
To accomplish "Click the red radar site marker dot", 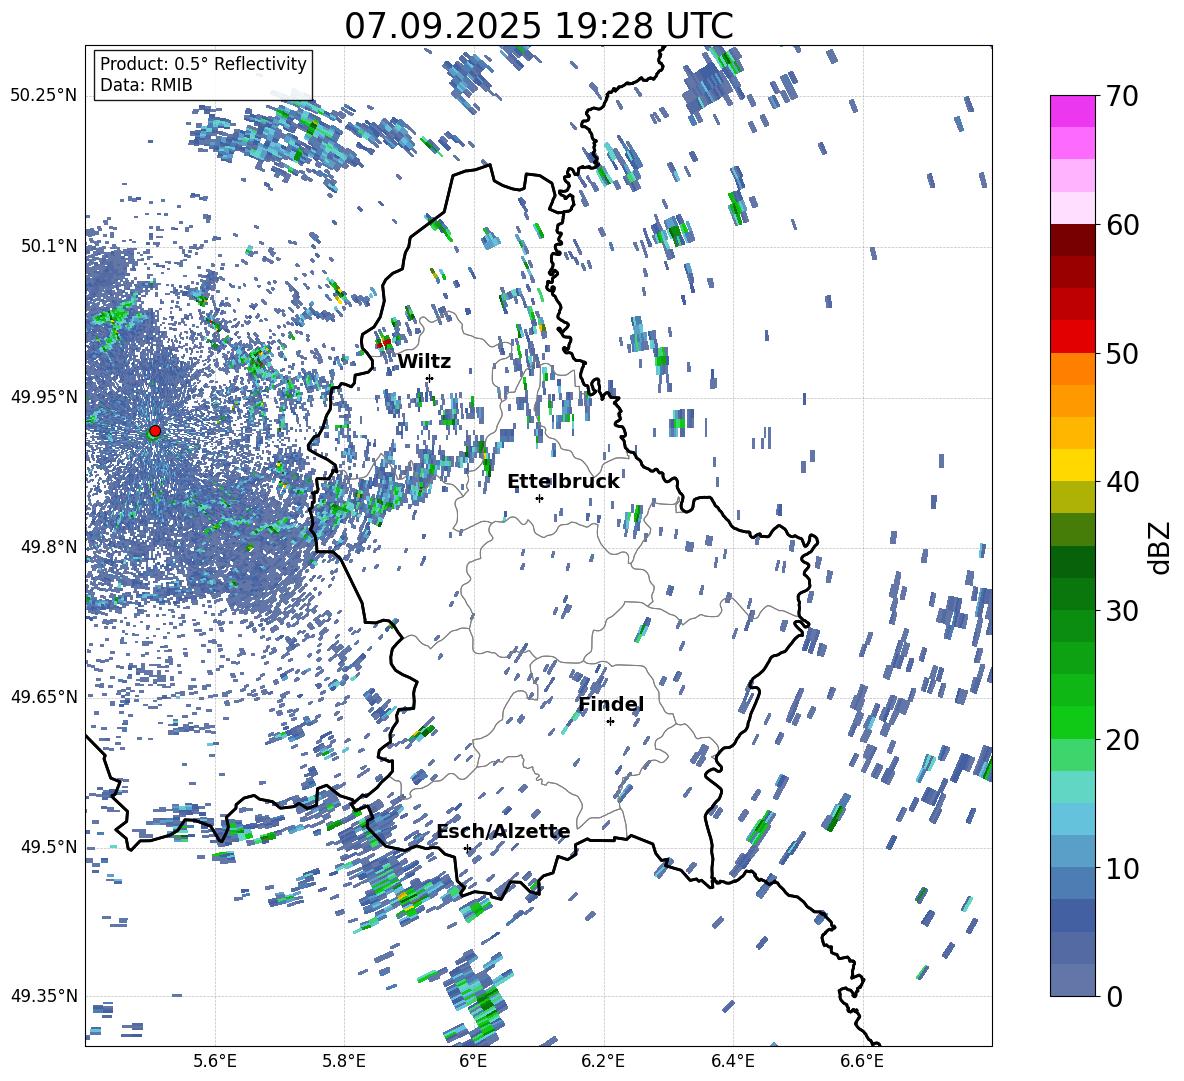I will [155, 431].
